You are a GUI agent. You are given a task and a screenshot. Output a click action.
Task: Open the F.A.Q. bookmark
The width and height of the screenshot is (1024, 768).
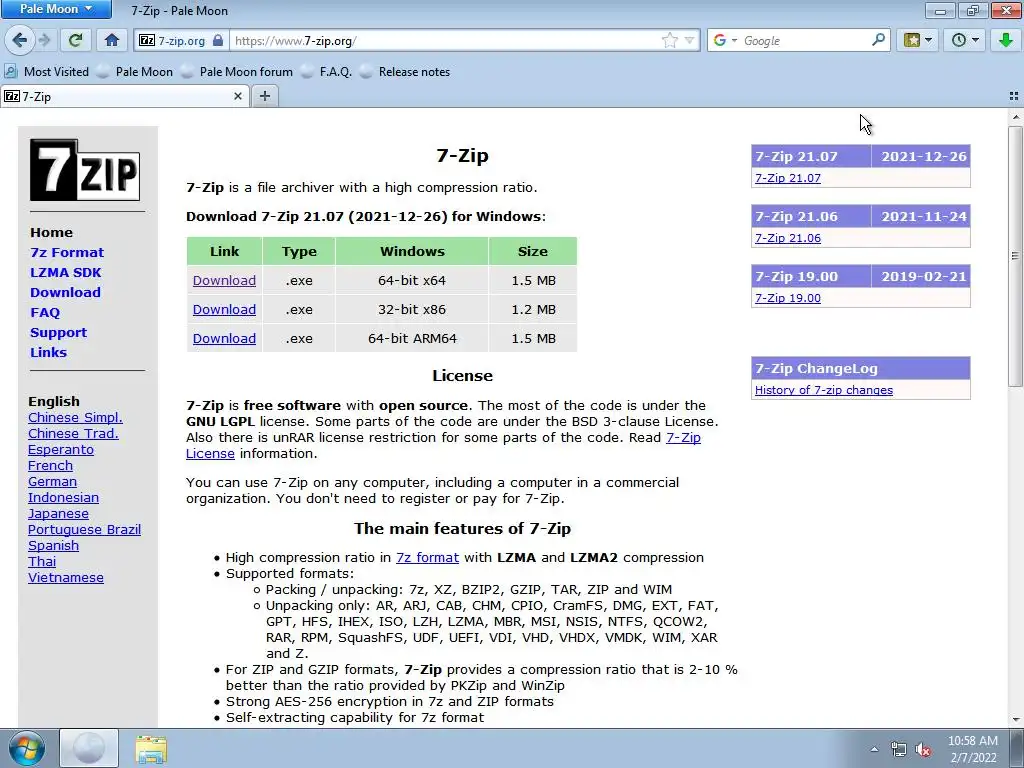coord(327,72)
